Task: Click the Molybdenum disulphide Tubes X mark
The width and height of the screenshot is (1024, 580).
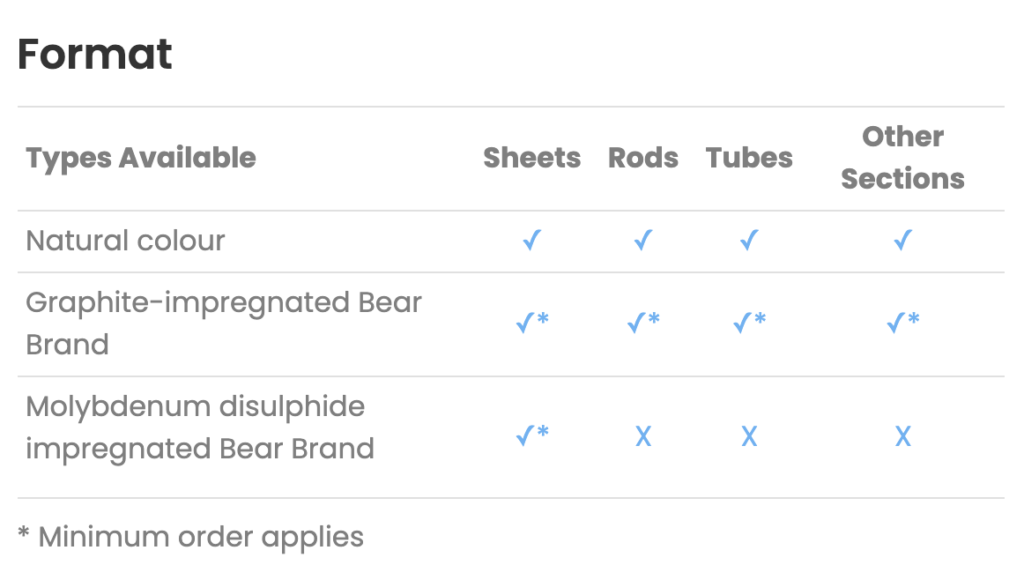Action: (749, 436)
